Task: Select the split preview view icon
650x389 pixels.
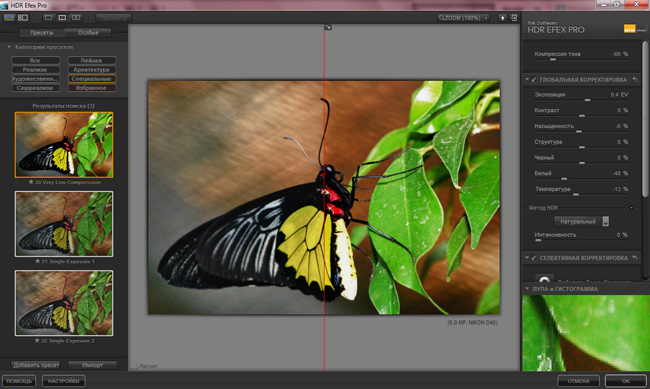Action: coord(62,17)
